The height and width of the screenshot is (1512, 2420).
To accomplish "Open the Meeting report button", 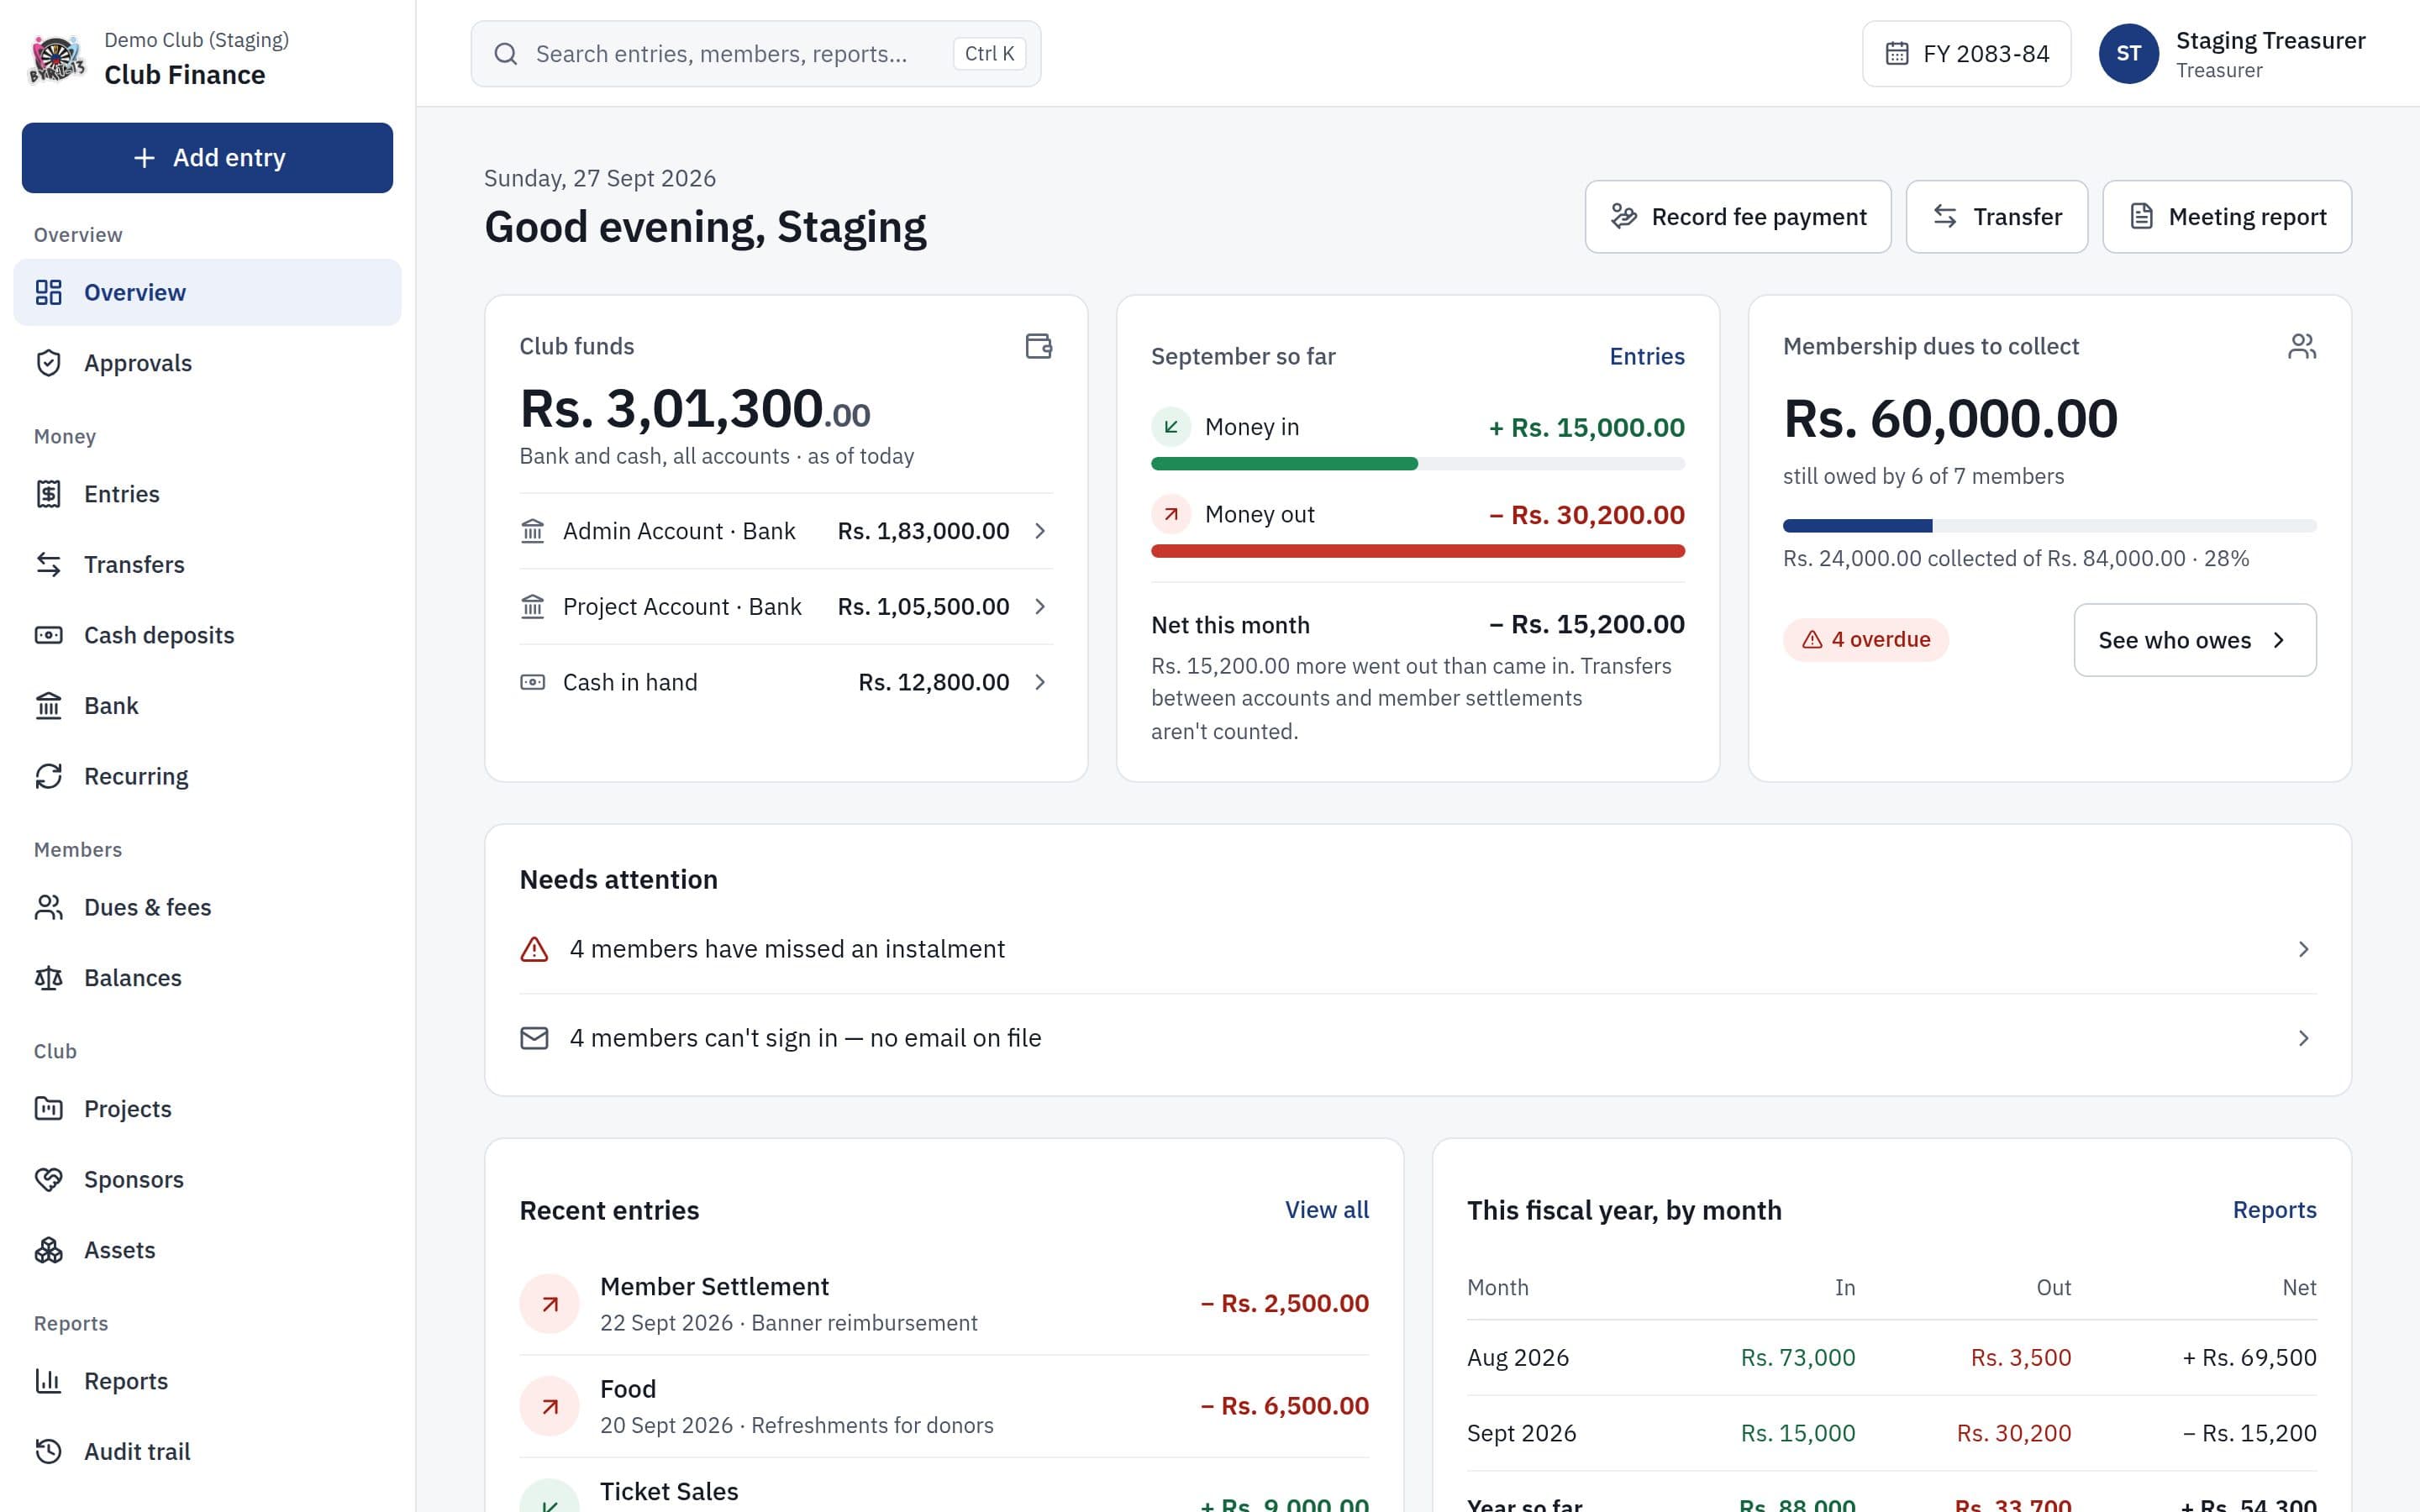I will [x=2227, y=217].
